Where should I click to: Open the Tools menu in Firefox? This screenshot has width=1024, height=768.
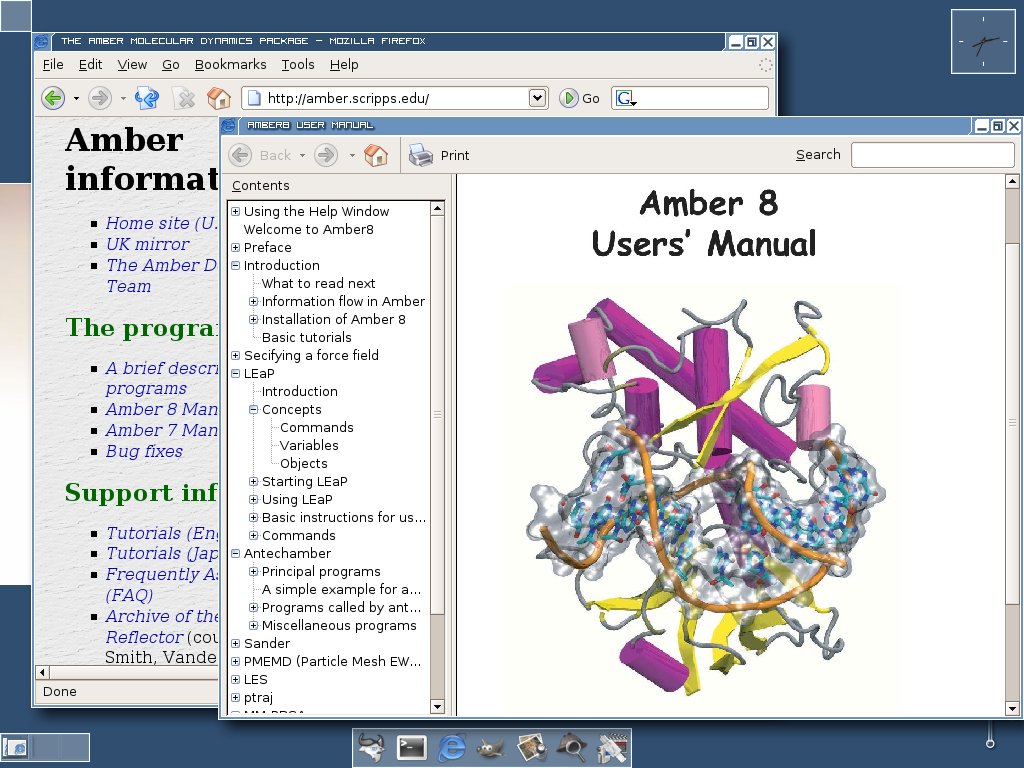coord(298,64)
